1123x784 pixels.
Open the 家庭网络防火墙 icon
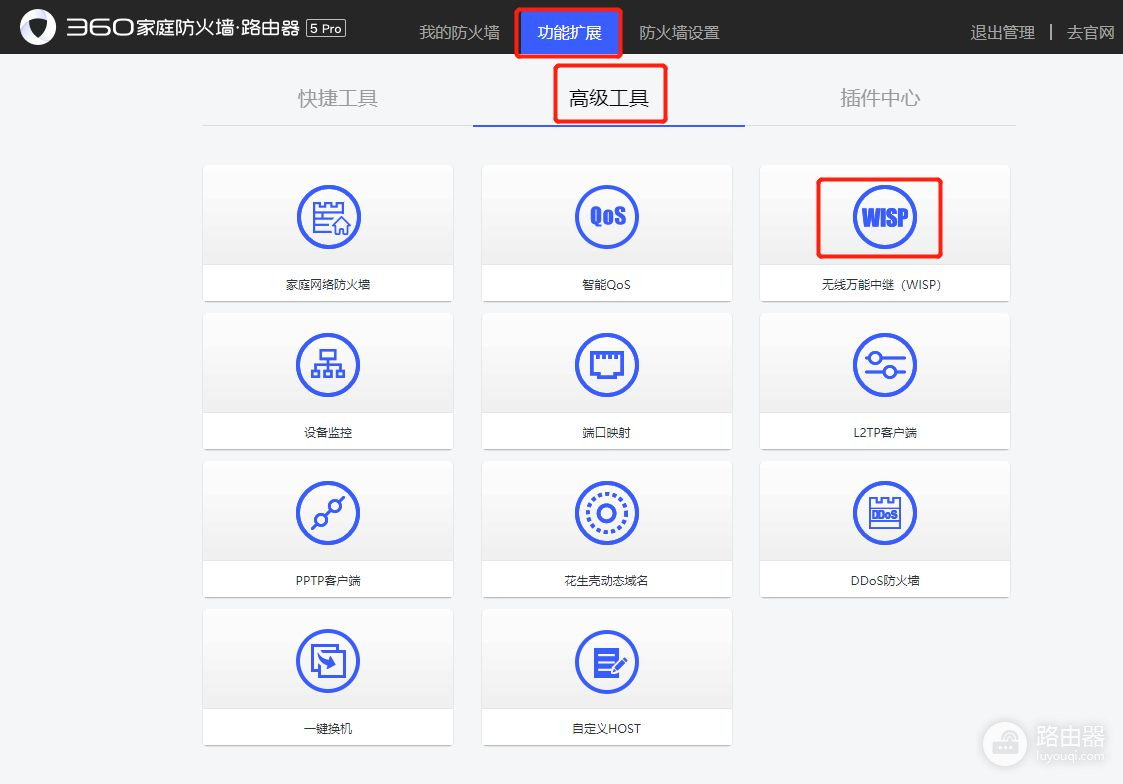pos(328,217)
